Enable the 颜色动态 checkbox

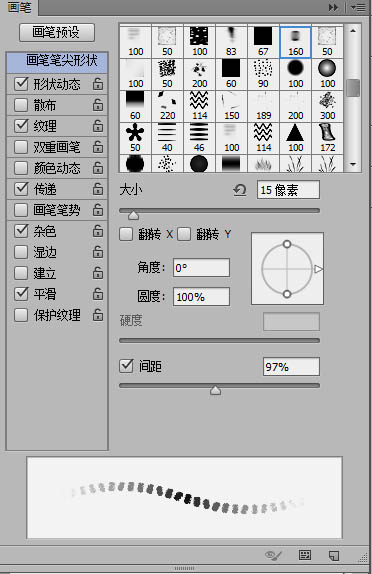[21, 168]
